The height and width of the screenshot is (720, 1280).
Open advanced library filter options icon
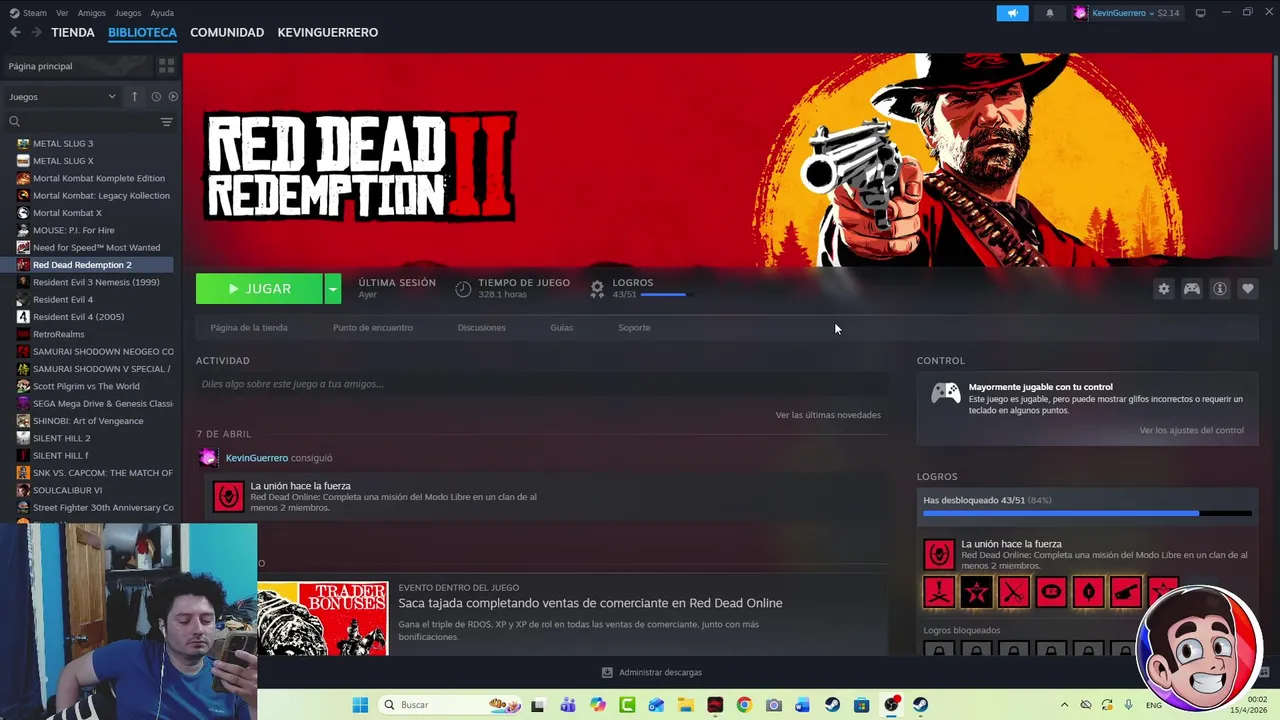[166, 121]
